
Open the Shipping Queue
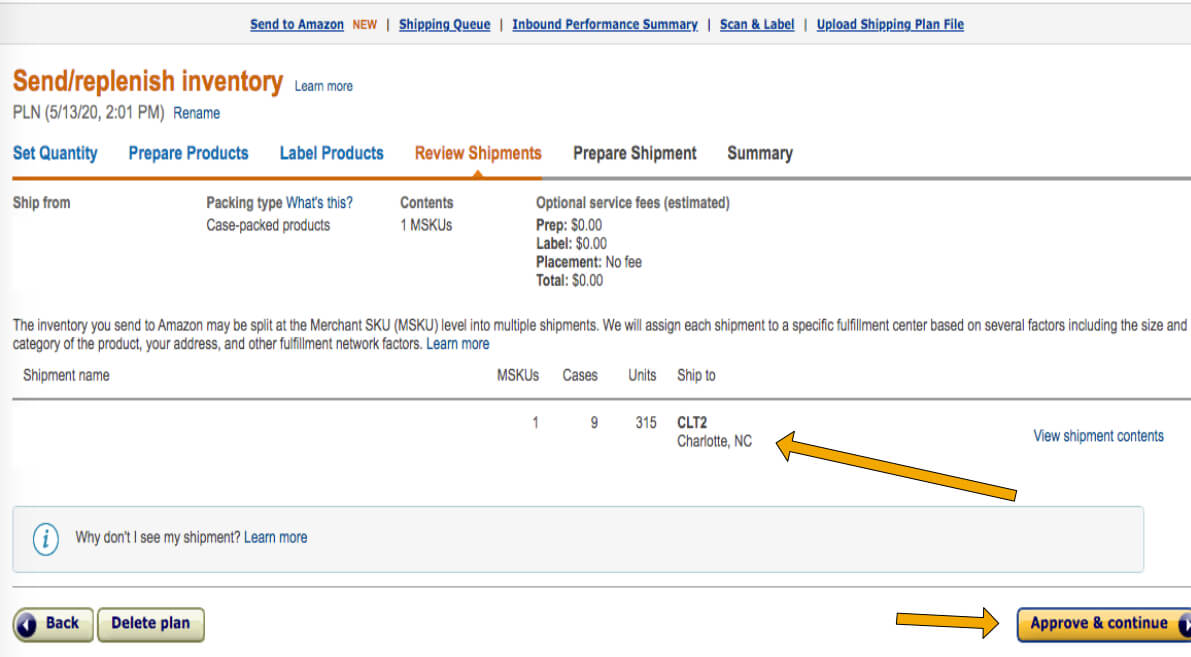(x=444, y=24)
